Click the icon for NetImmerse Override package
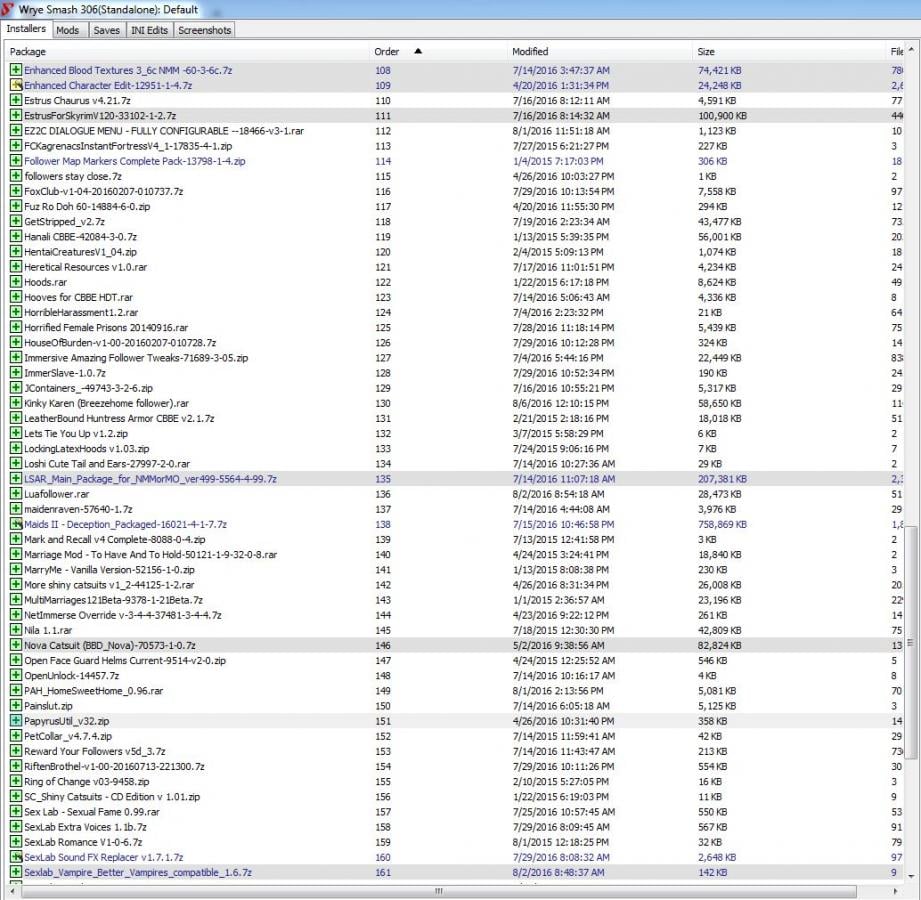 pos(16,615)
